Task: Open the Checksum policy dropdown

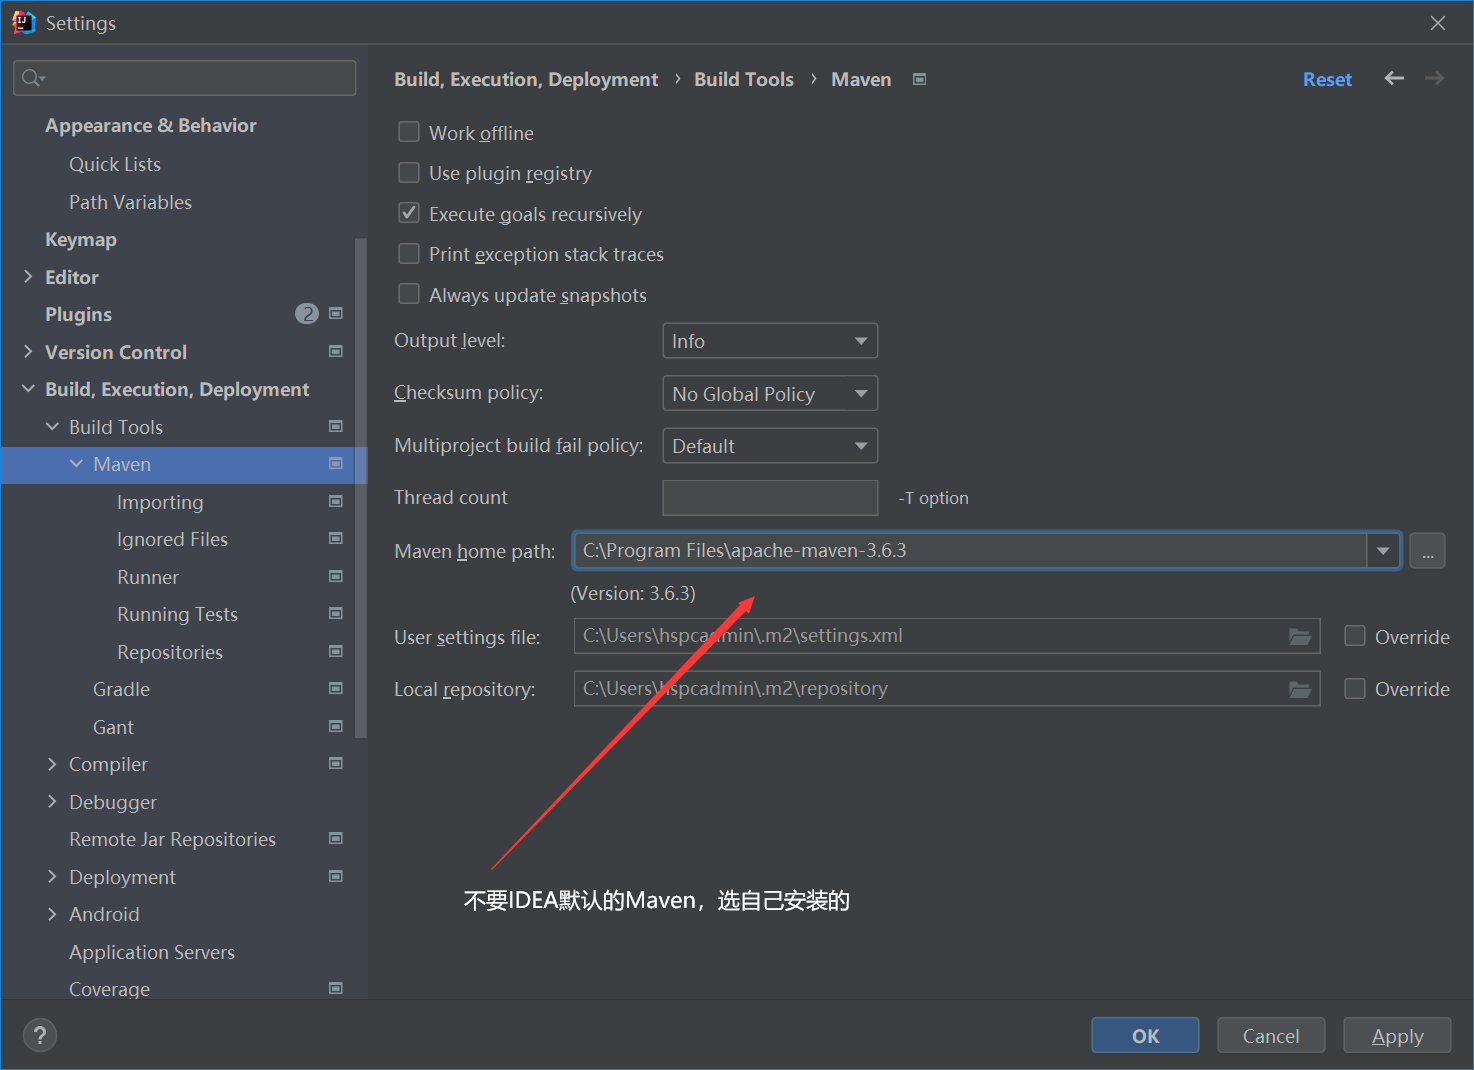Action: click(x=770, y=393)
